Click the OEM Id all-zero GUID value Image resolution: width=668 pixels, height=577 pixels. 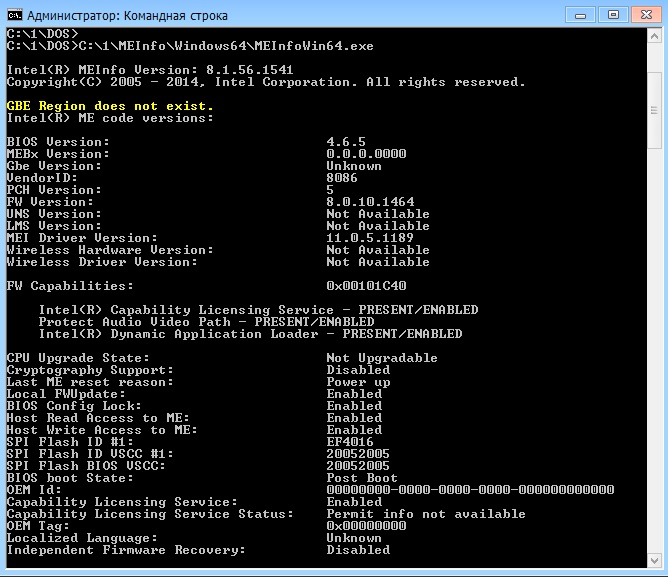(x=470, y=490)
